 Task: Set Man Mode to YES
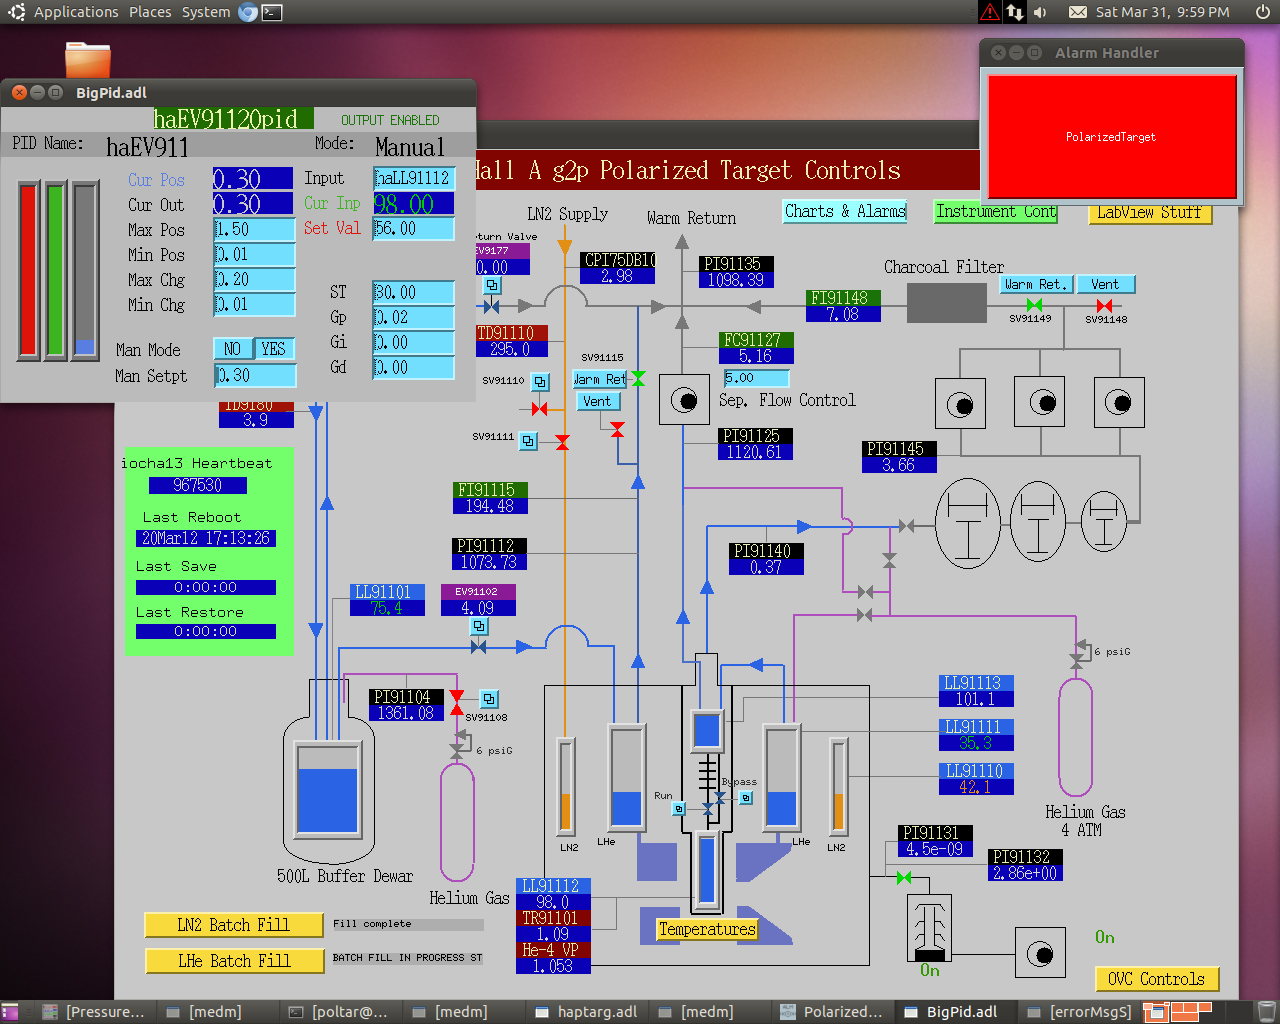pyautogui.click(x=274, y=349)
